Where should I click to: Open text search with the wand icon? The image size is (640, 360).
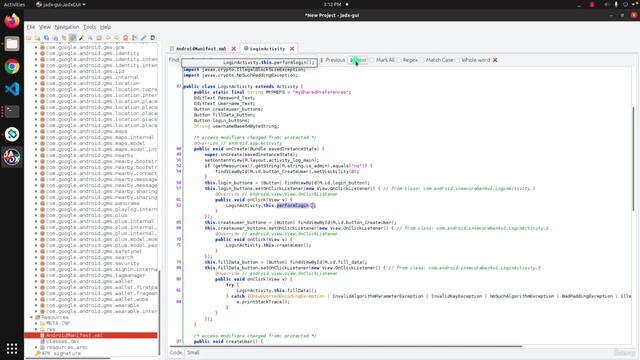[x=82, y=38]
